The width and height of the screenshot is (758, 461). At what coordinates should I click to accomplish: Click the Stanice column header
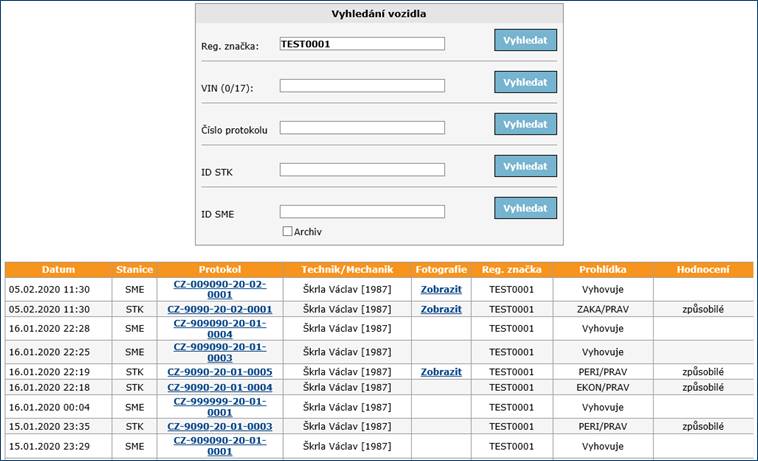[134, 270]
